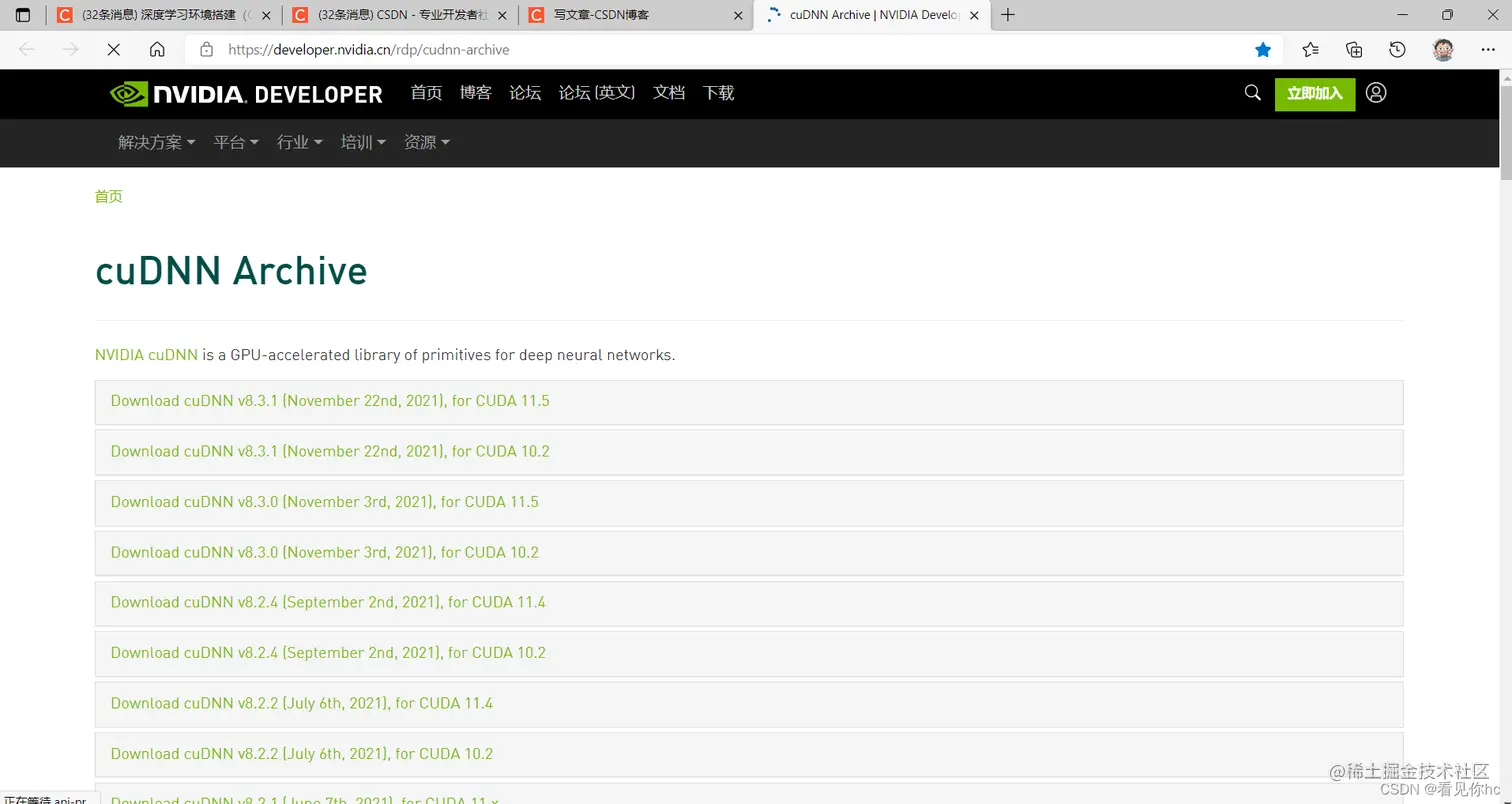Viewport: 1512px width, 804px height.
Task: Close the 深度学习环境搭建 tab
Action: [x=266, y=15]
